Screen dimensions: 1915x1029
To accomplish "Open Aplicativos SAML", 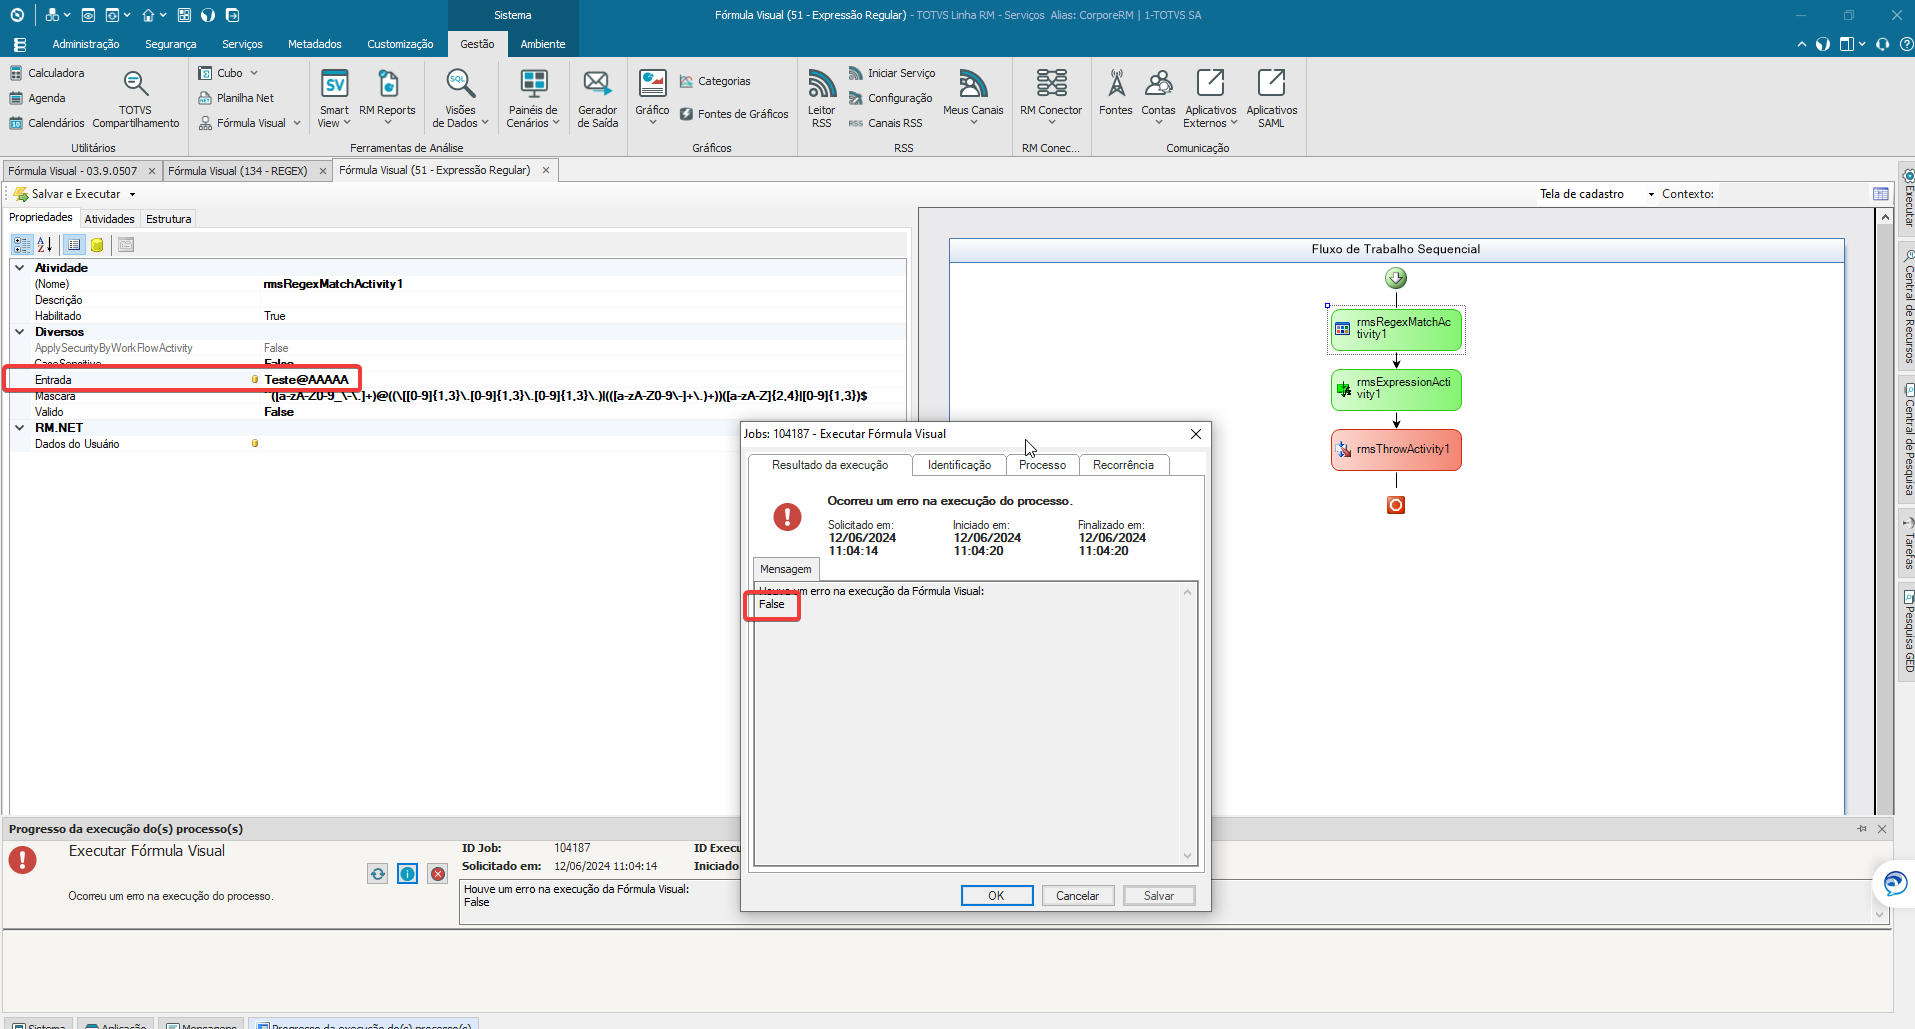I will tap(1271, 99).
